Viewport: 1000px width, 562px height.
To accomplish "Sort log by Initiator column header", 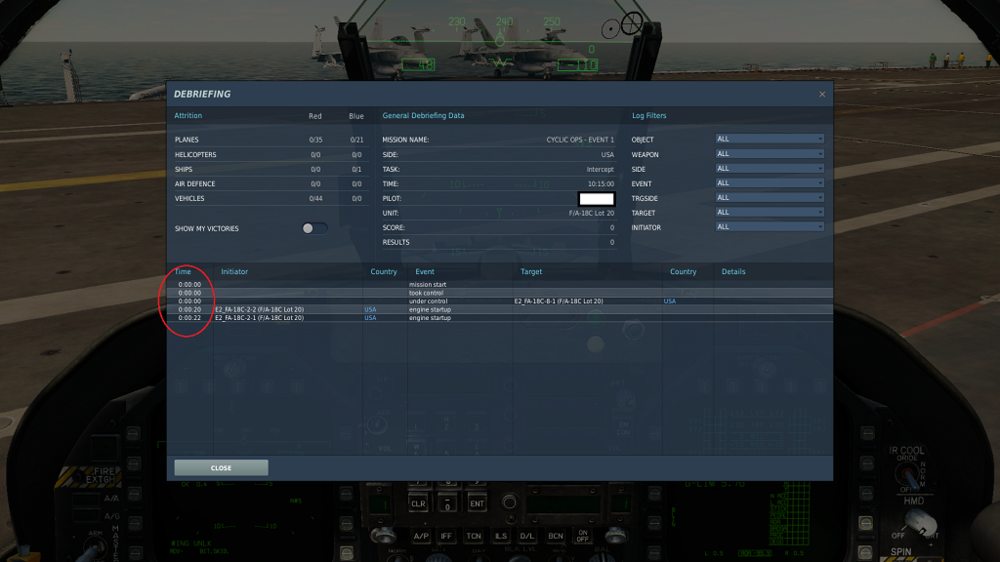I will pyautogui.click(x=234, y=272).
